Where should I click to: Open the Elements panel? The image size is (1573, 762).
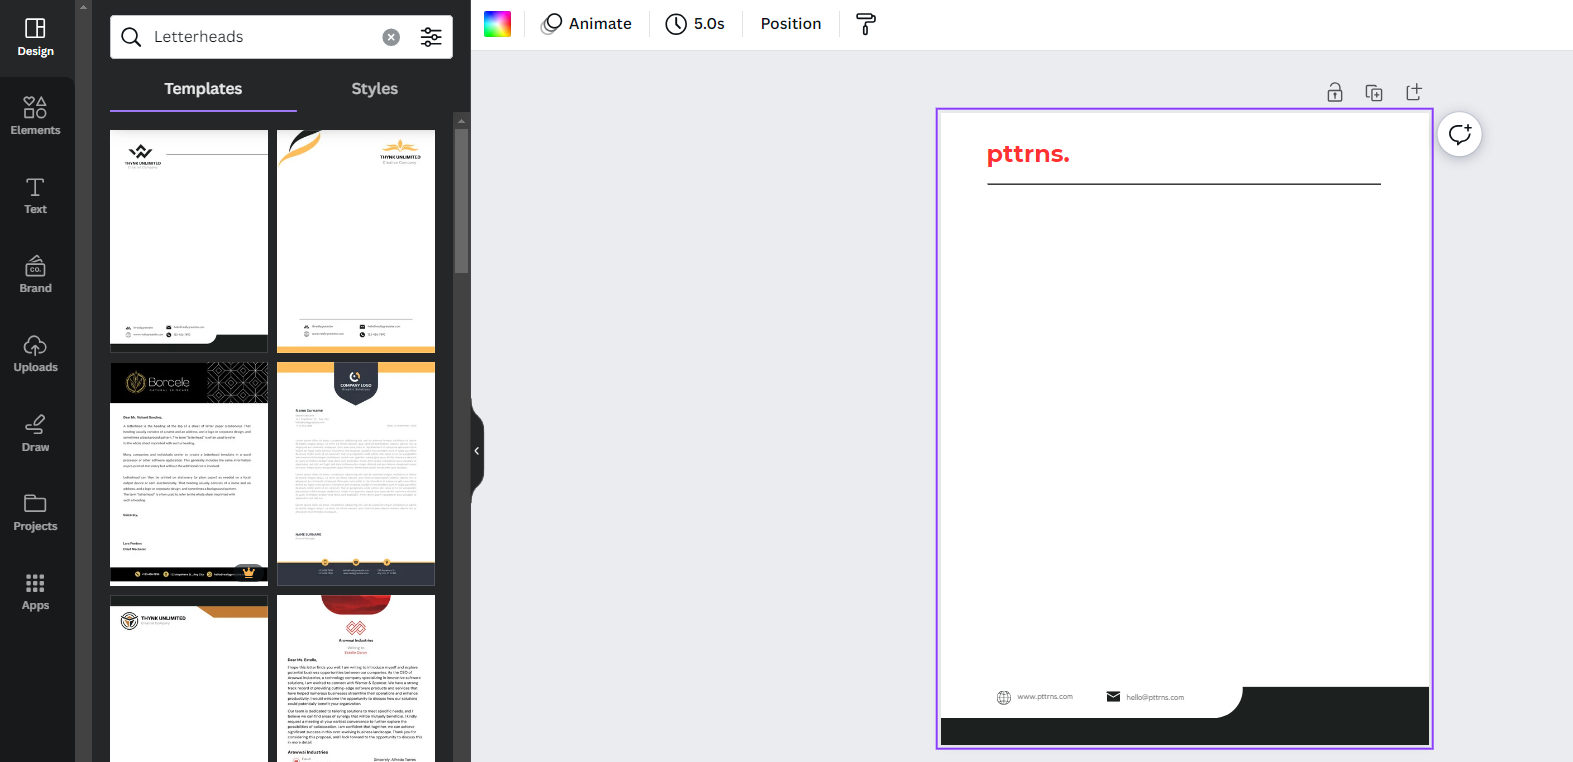click(x=36, y=116)
